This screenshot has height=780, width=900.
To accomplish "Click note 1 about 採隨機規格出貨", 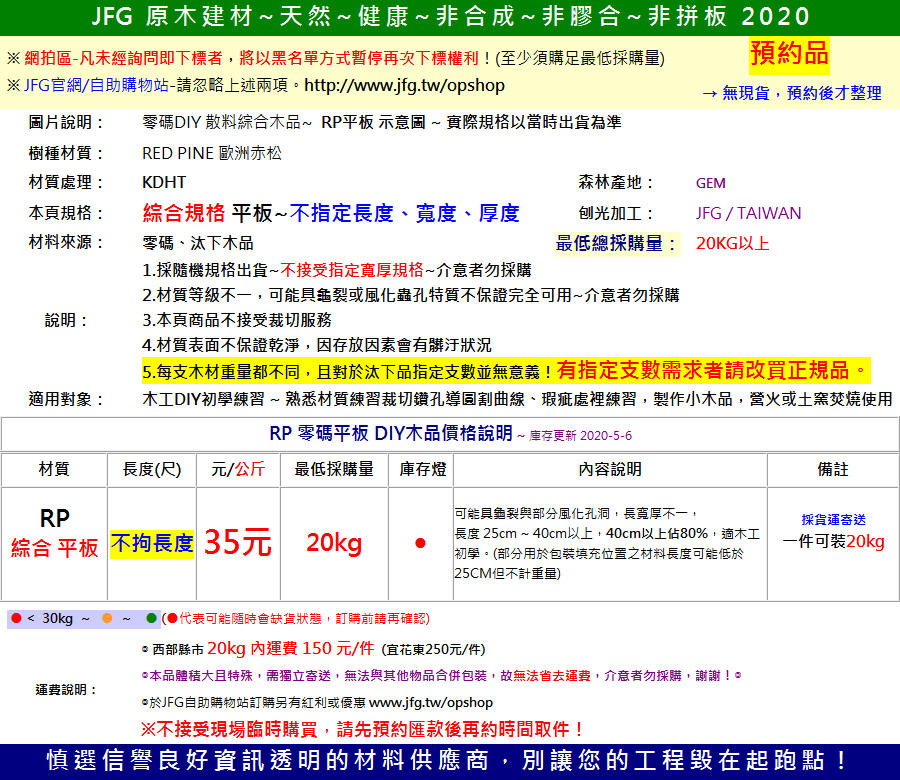I will coord(337,270).
